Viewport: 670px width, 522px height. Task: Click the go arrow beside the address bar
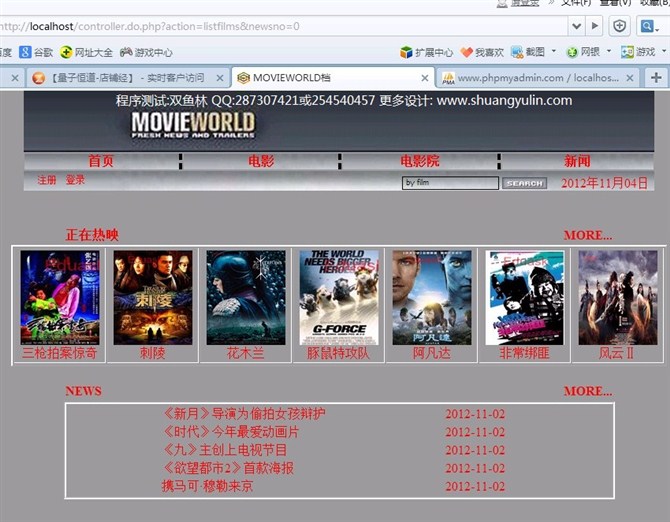pyautogui.click(x=594, y=26)
